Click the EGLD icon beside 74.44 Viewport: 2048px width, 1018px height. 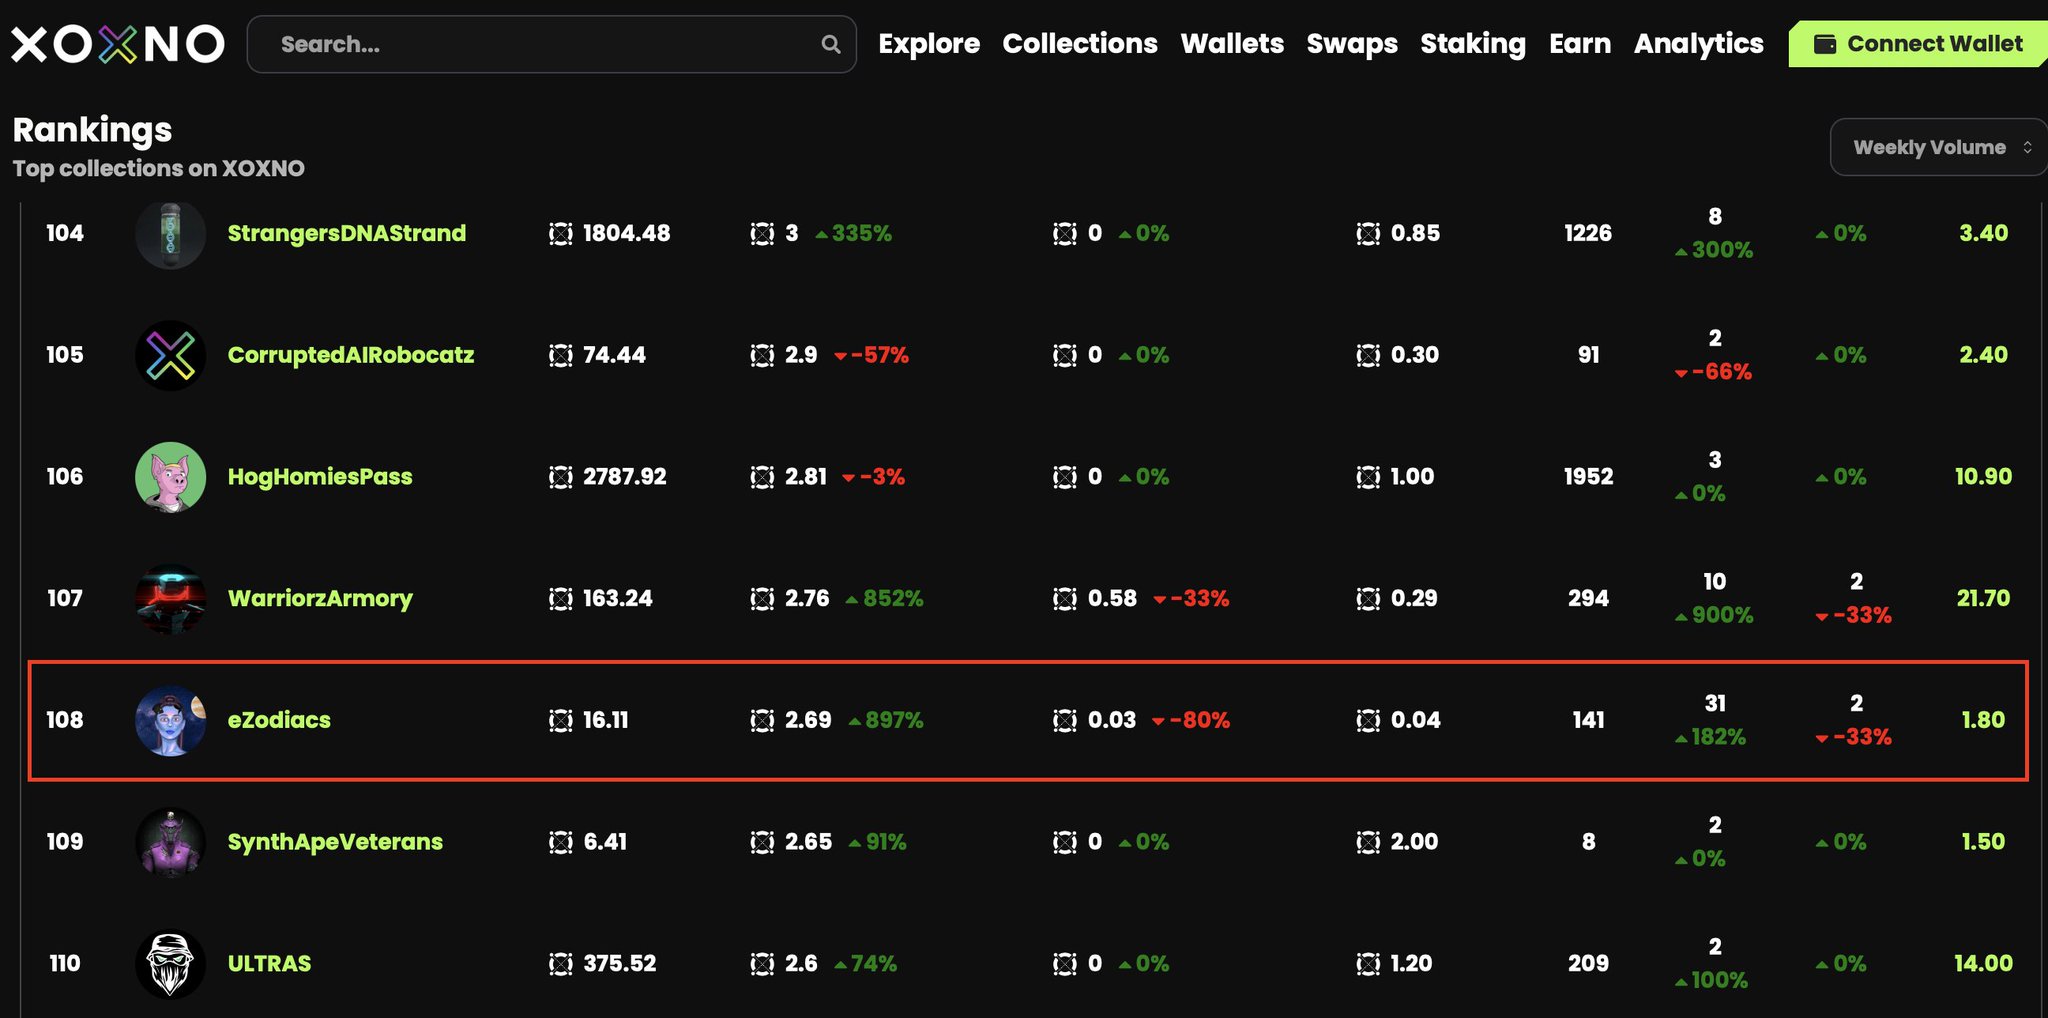(x=561, y=355)
